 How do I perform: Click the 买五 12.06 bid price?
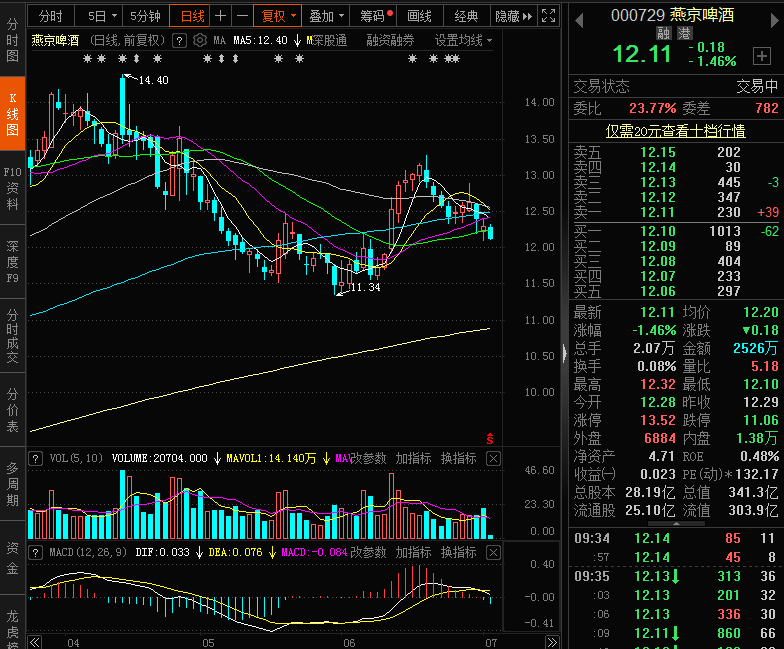(658, 292)
